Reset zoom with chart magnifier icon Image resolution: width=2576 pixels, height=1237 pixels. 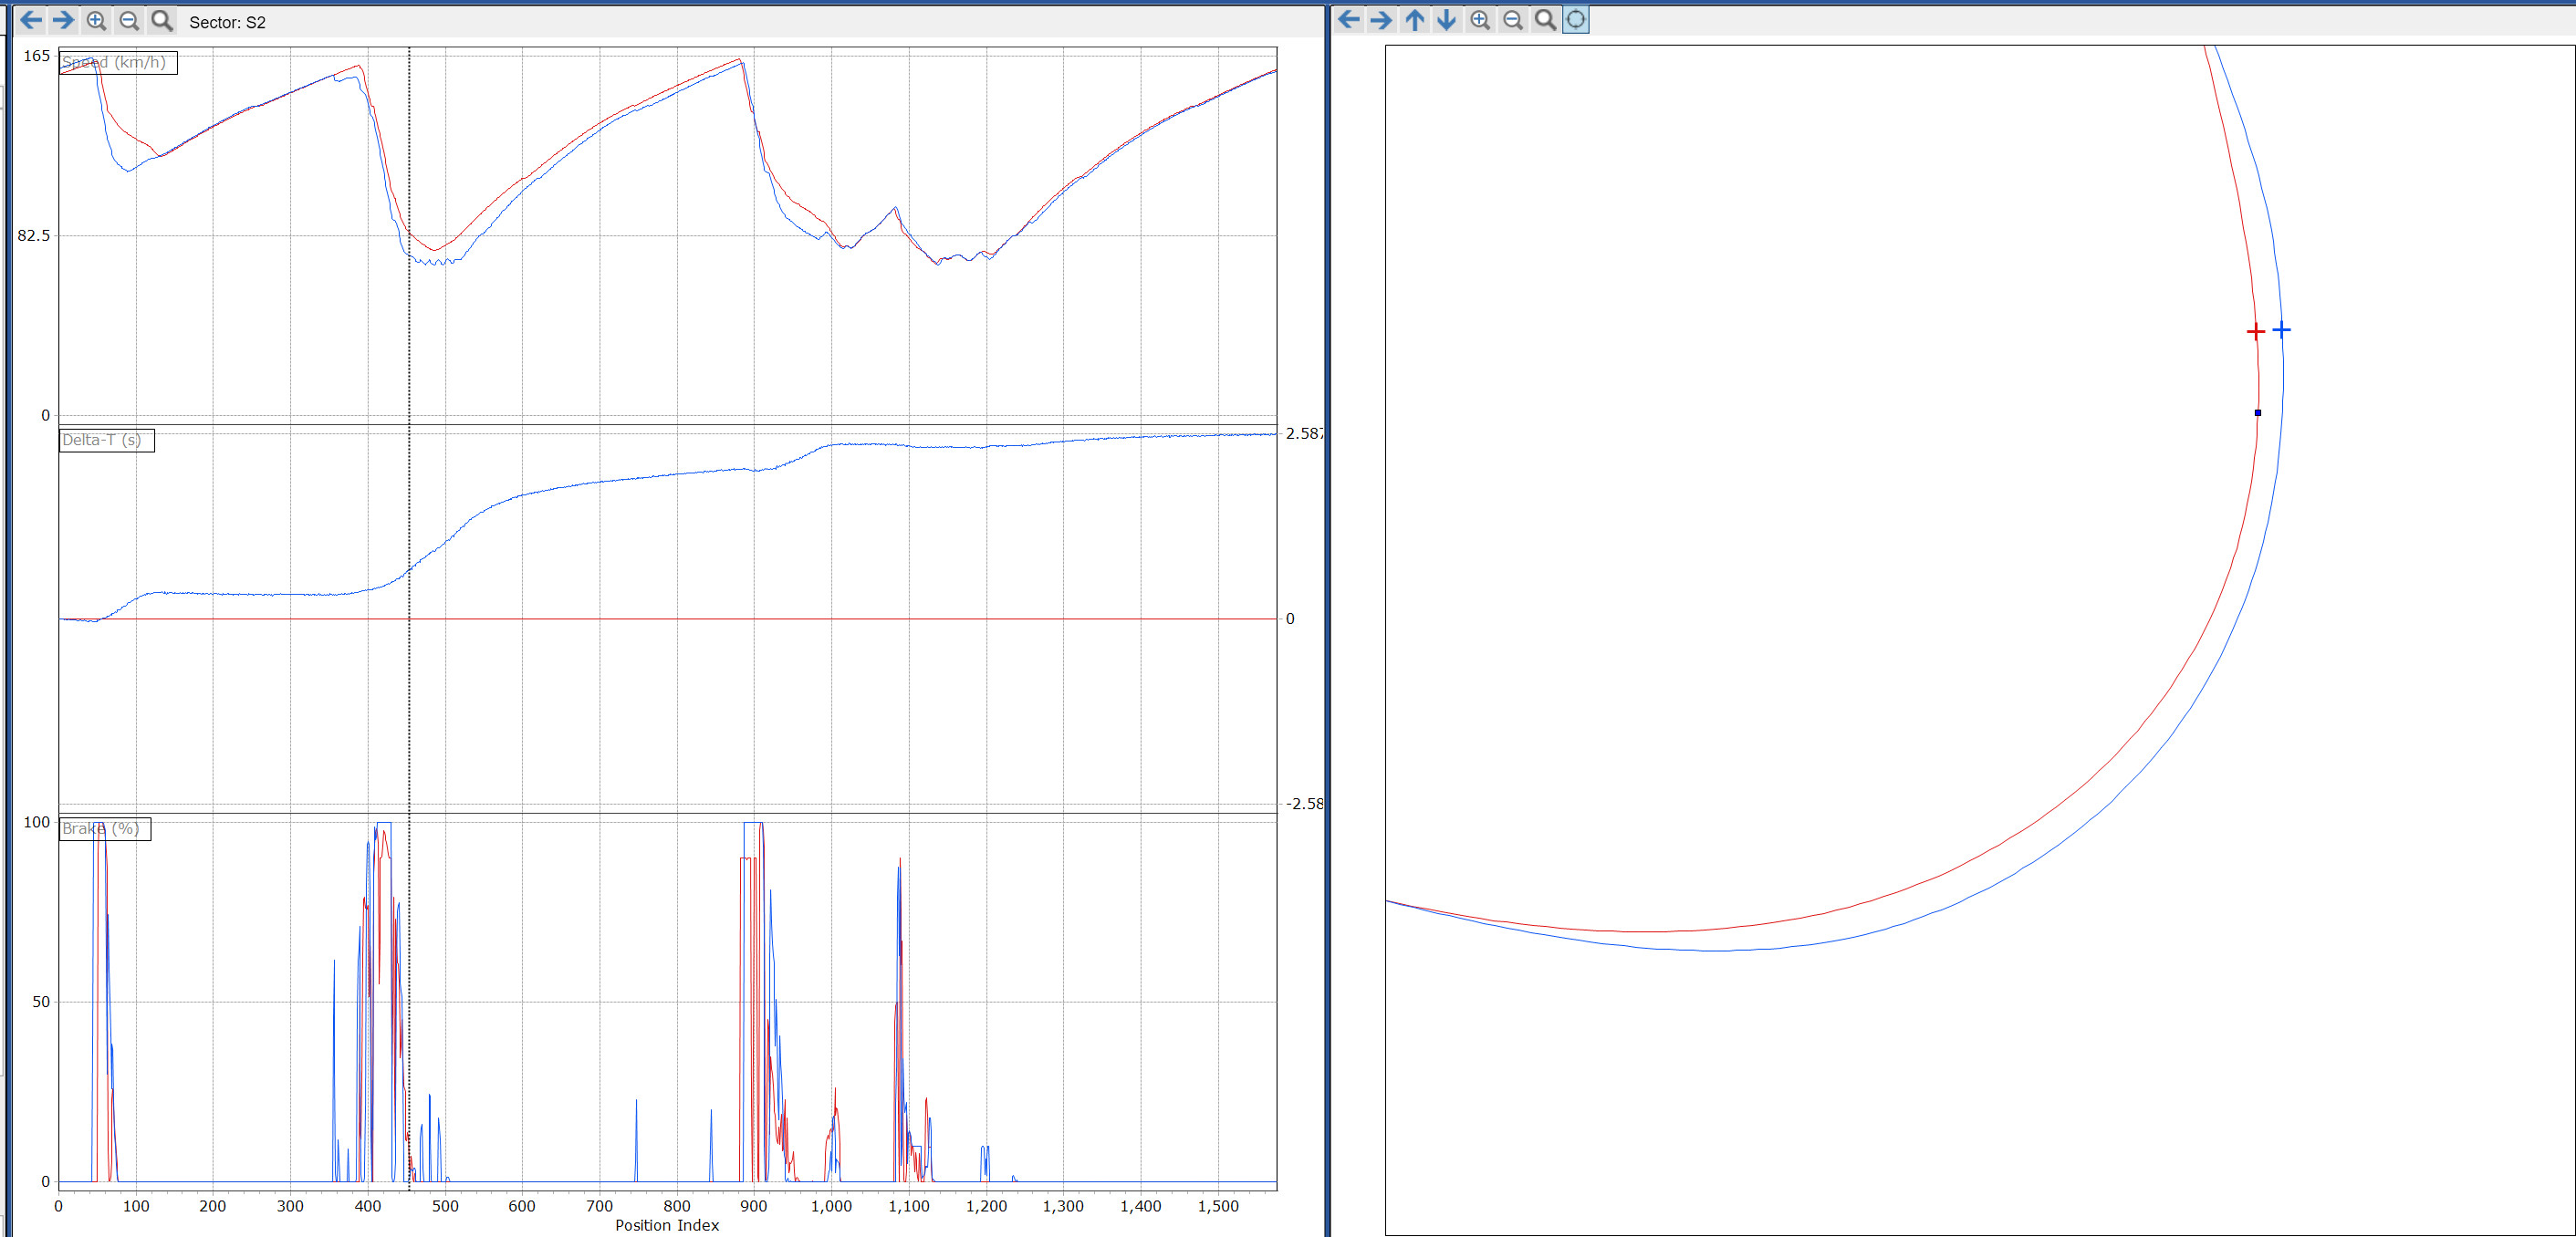pos(161,21)
